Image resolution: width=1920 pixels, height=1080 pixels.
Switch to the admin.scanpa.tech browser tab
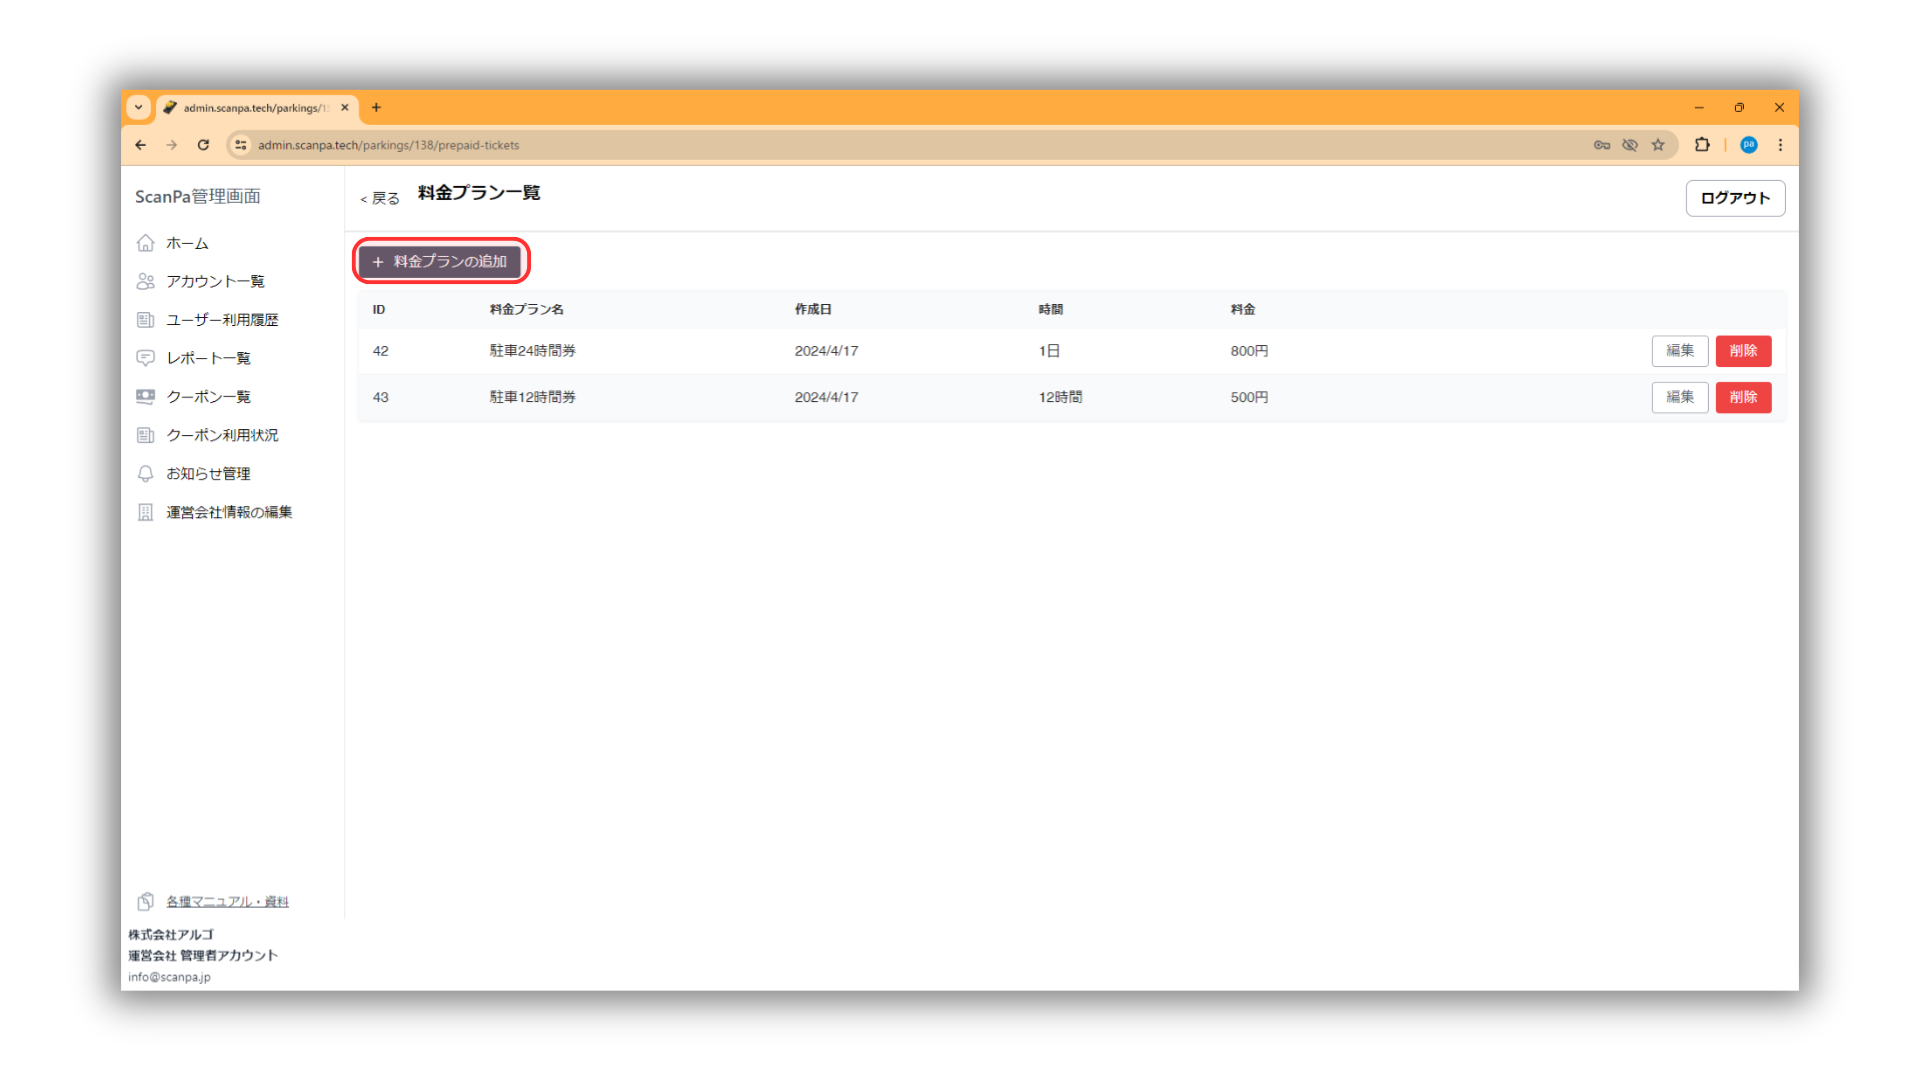coord(255,108)
